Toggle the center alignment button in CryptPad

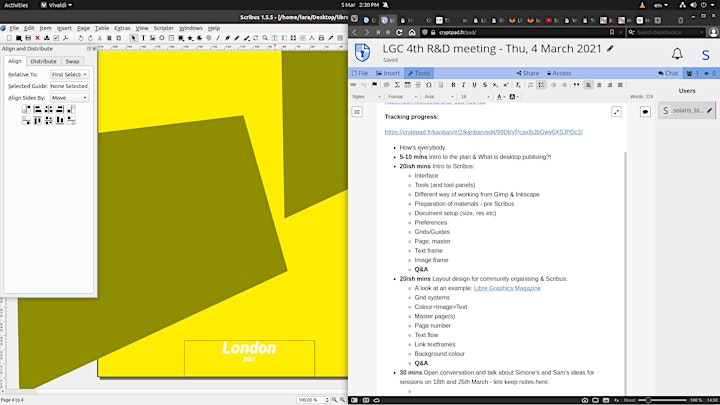(x=599, y=85)
